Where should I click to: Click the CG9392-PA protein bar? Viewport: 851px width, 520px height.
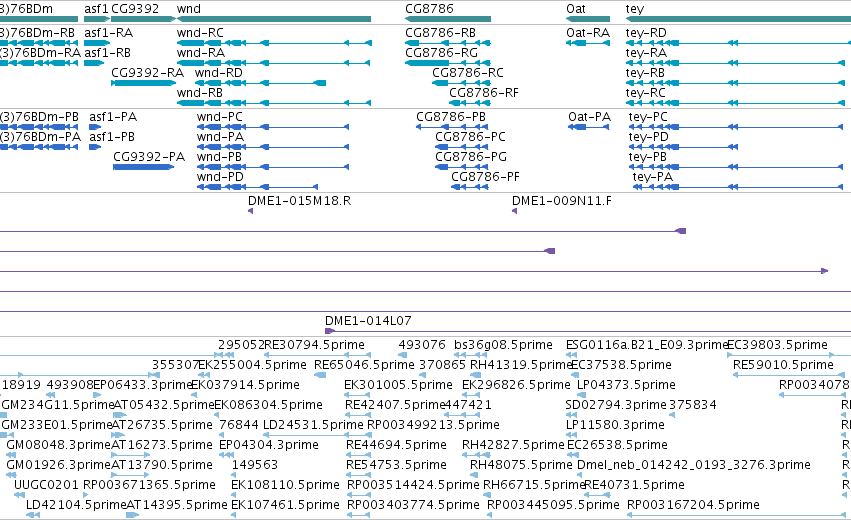143,167
